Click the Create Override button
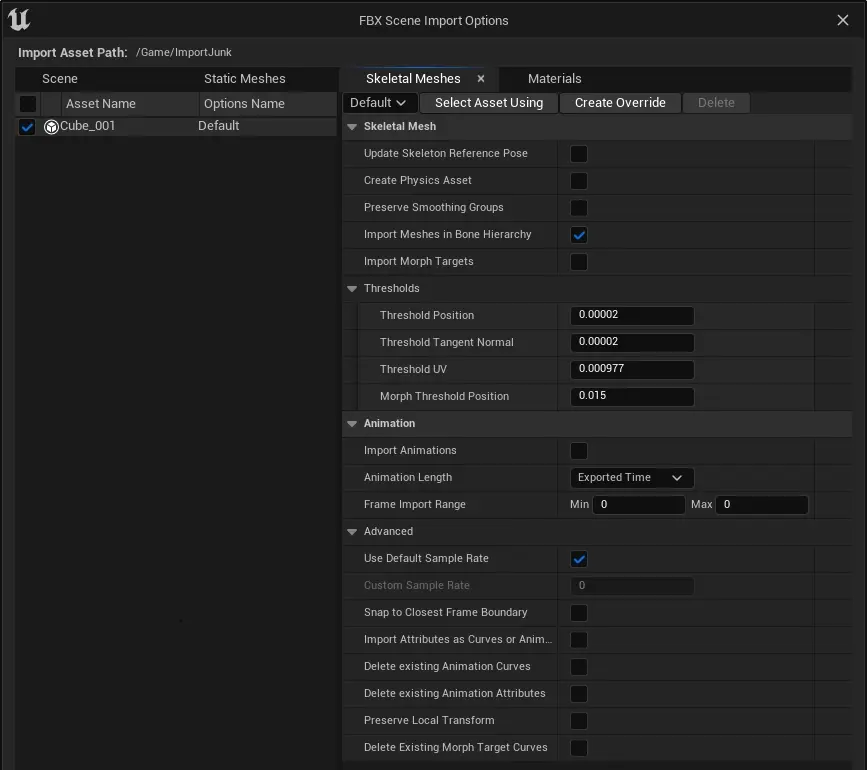This screenshot has height=770, width=867. click(x=620, y=103)
